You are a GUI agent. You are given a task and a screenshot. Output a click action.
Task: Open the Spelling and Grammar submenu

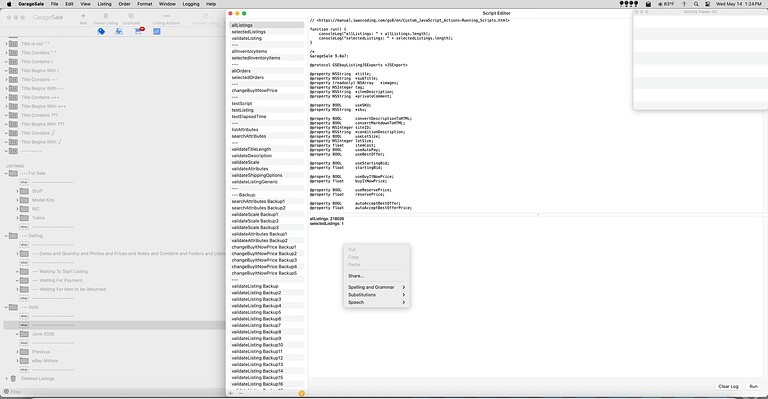(376, 287)
